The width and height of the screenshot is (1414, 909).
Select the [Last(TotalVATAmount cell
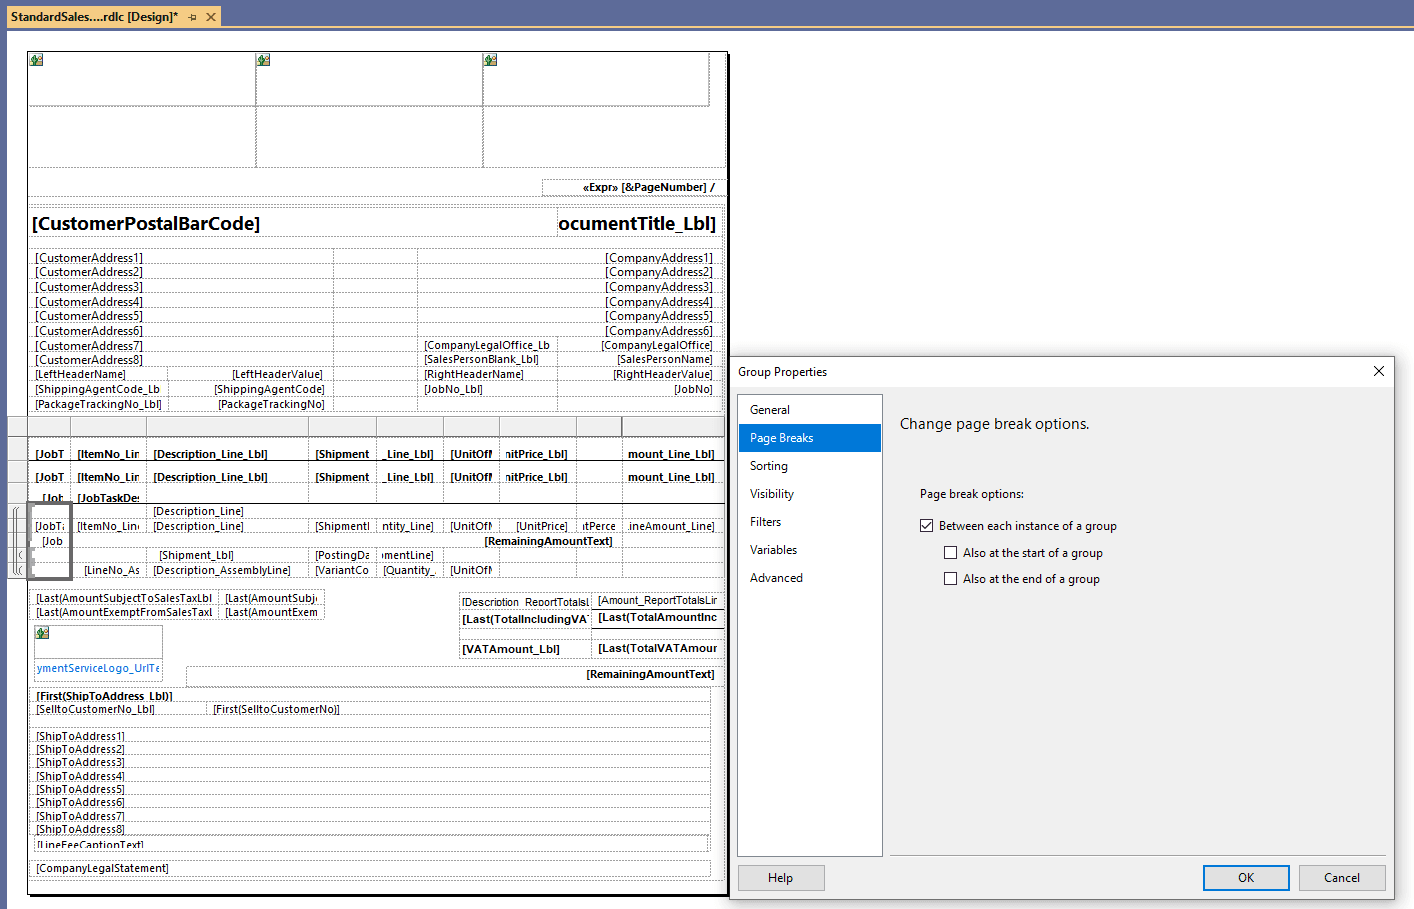[657, 649]
